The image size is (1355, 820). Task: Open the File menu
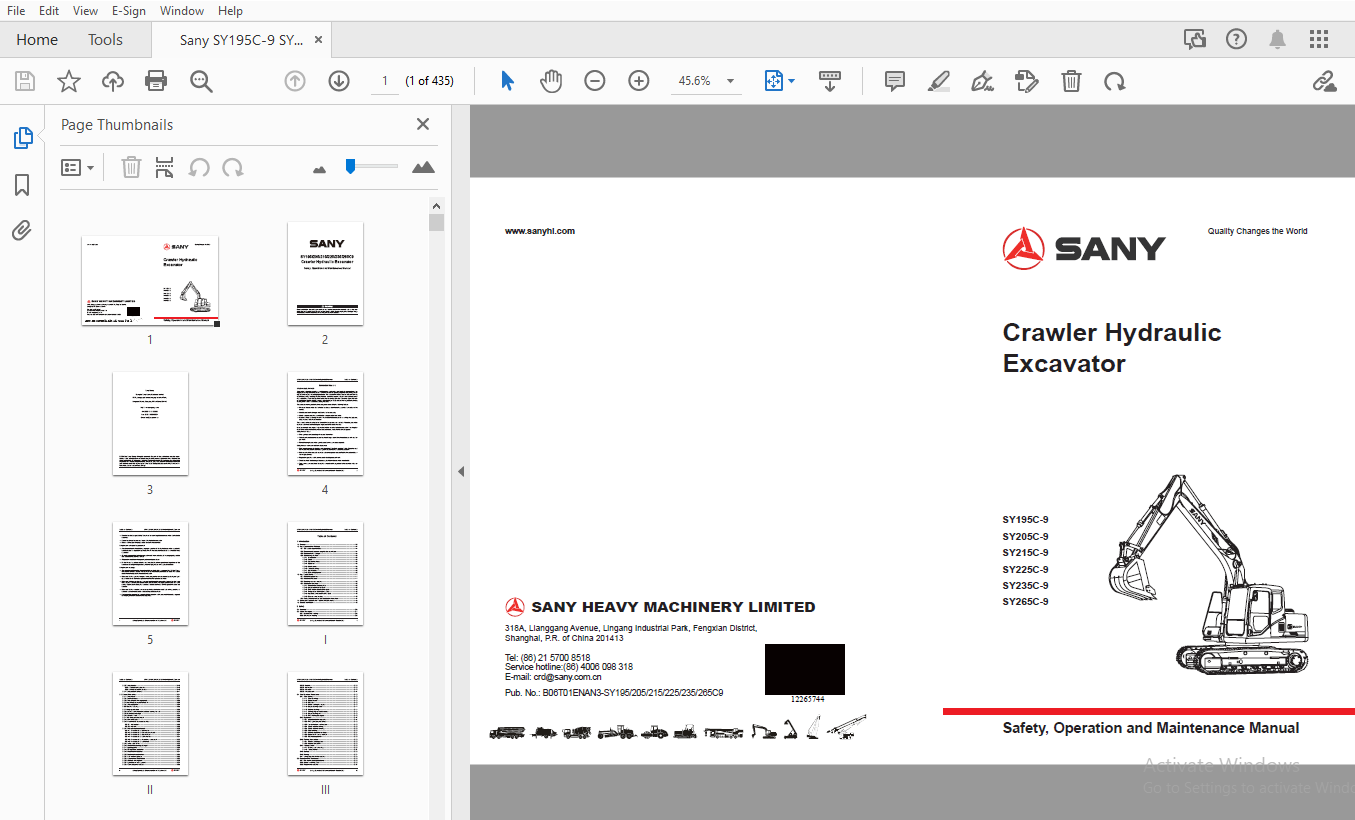[x=16, y=11]
